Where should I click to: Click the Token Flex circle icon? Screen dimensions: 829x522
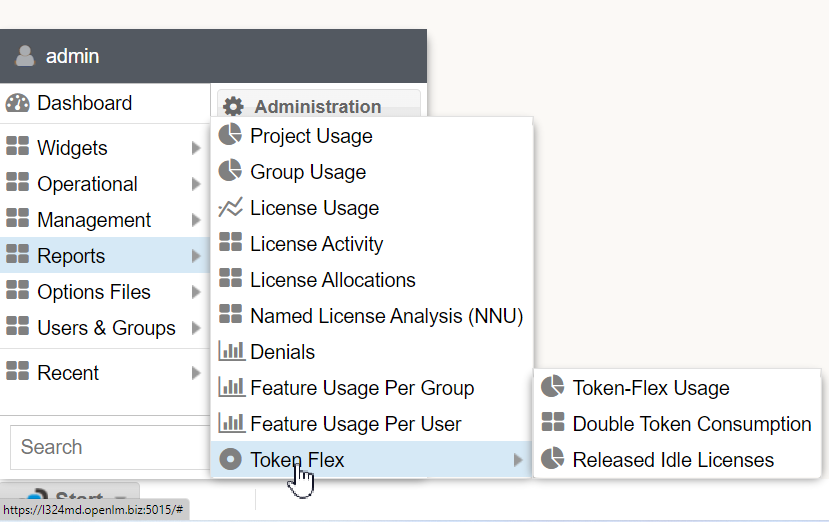[x=230, y=460]
